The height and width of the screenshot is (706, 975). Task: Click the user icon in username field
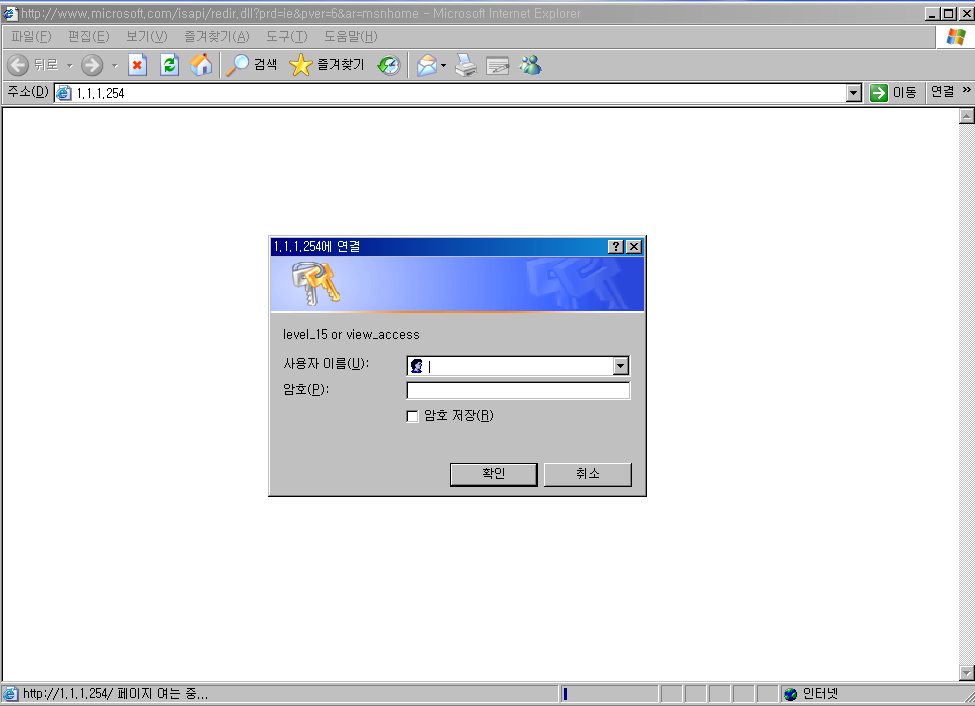point(417,366)
